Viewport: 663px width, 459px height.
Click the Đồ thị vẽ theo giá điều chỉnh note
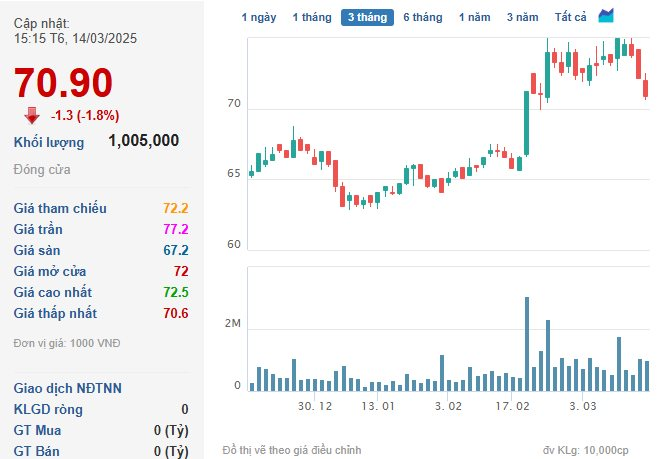pos(292,451)
